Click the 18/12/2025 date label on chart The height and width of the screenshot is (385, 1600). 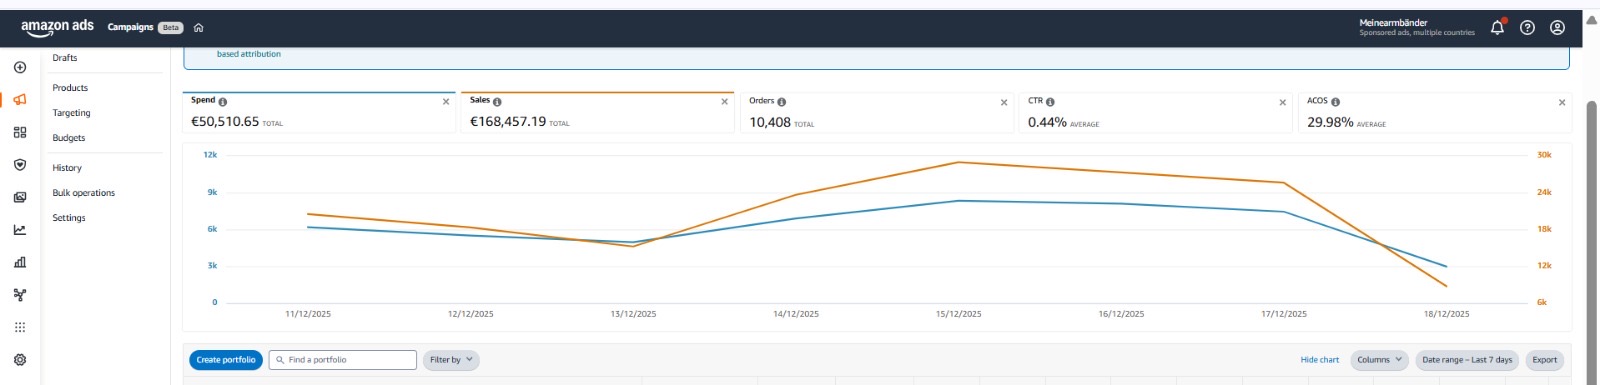coord(1446,314)
